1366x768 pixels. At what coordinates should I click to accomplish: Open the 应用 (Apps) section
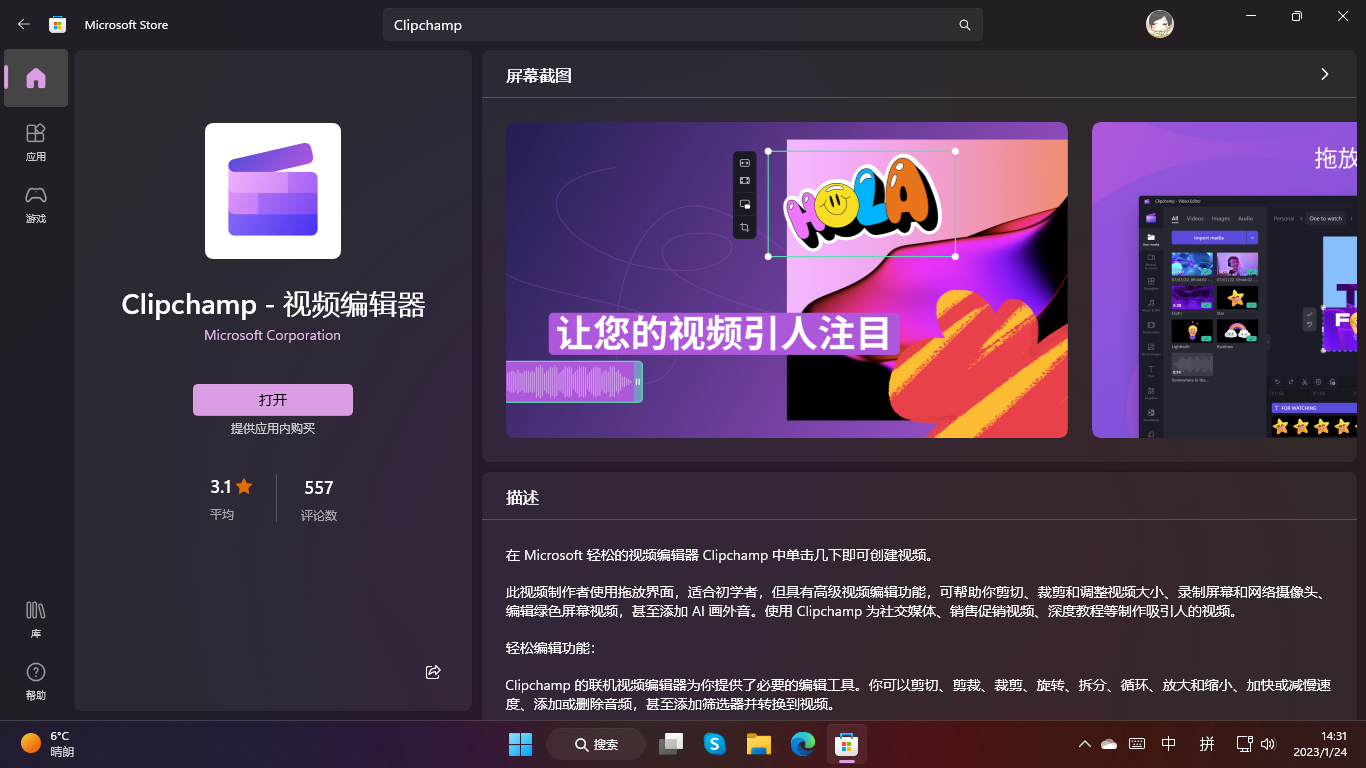point(36,142)
